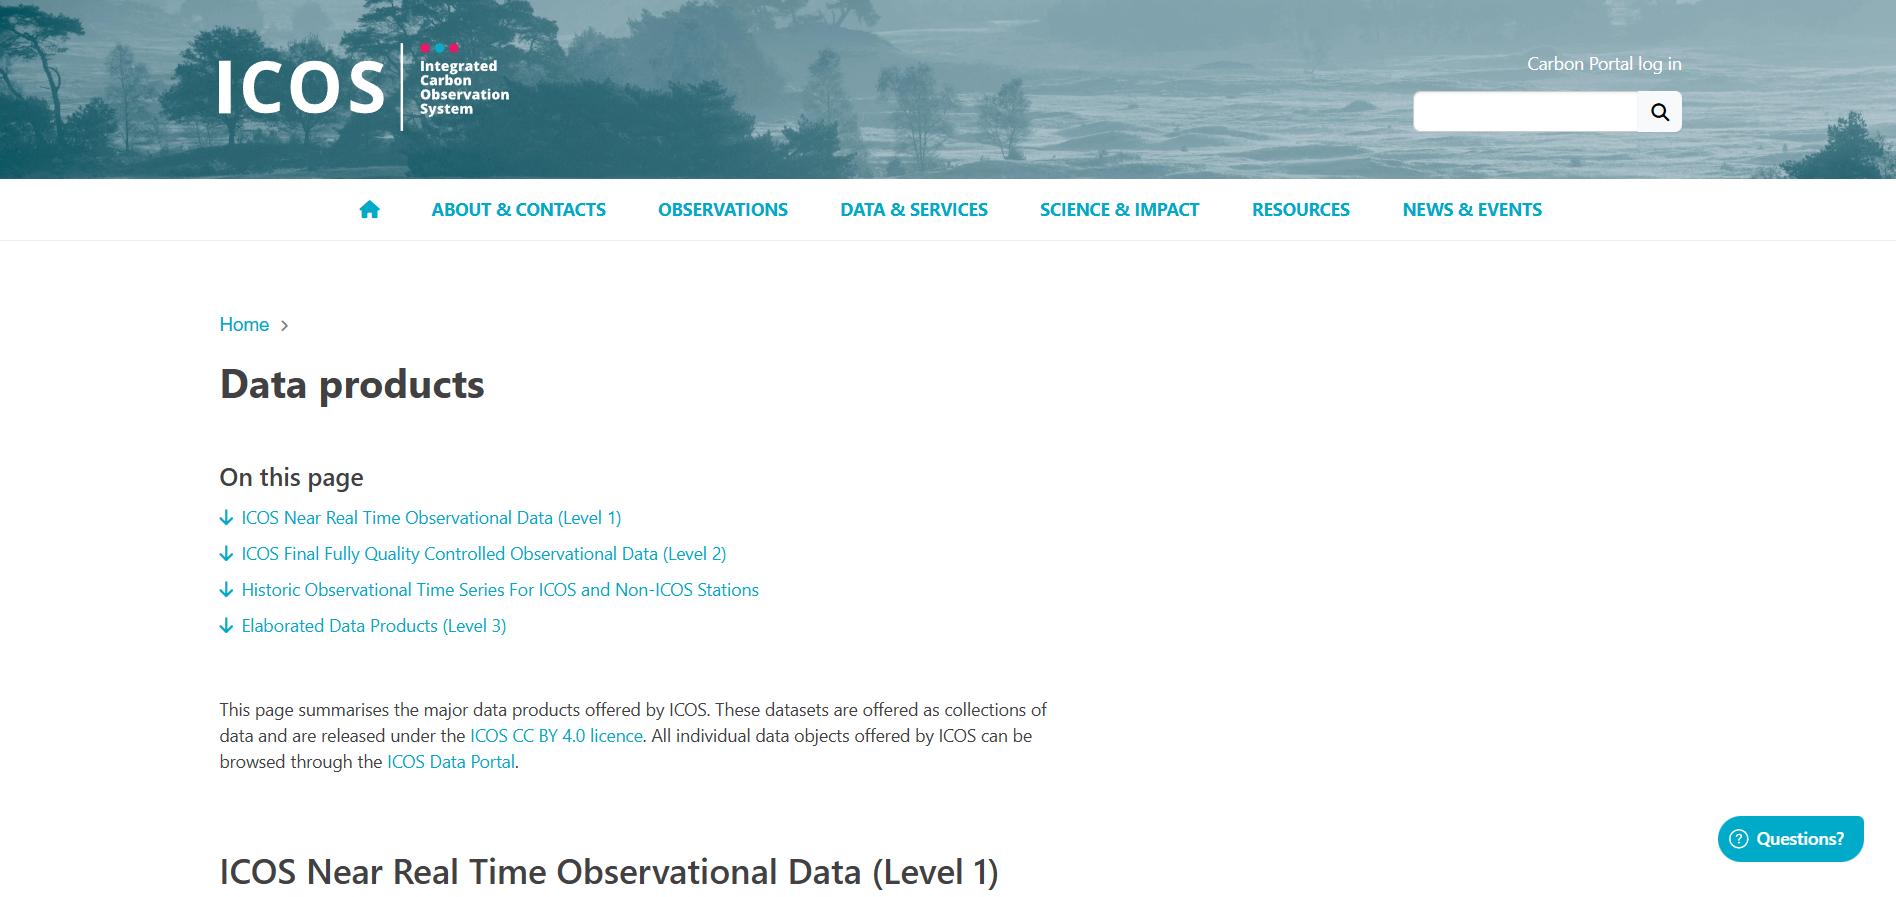Click down arrow beside Historic Observational link

point(226,590)
